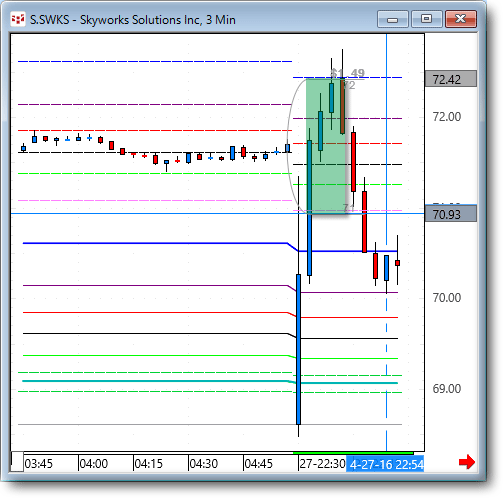504x499 pixels.
Task: Click the 03:45 time axis label
Action: (x=39, y=464)
